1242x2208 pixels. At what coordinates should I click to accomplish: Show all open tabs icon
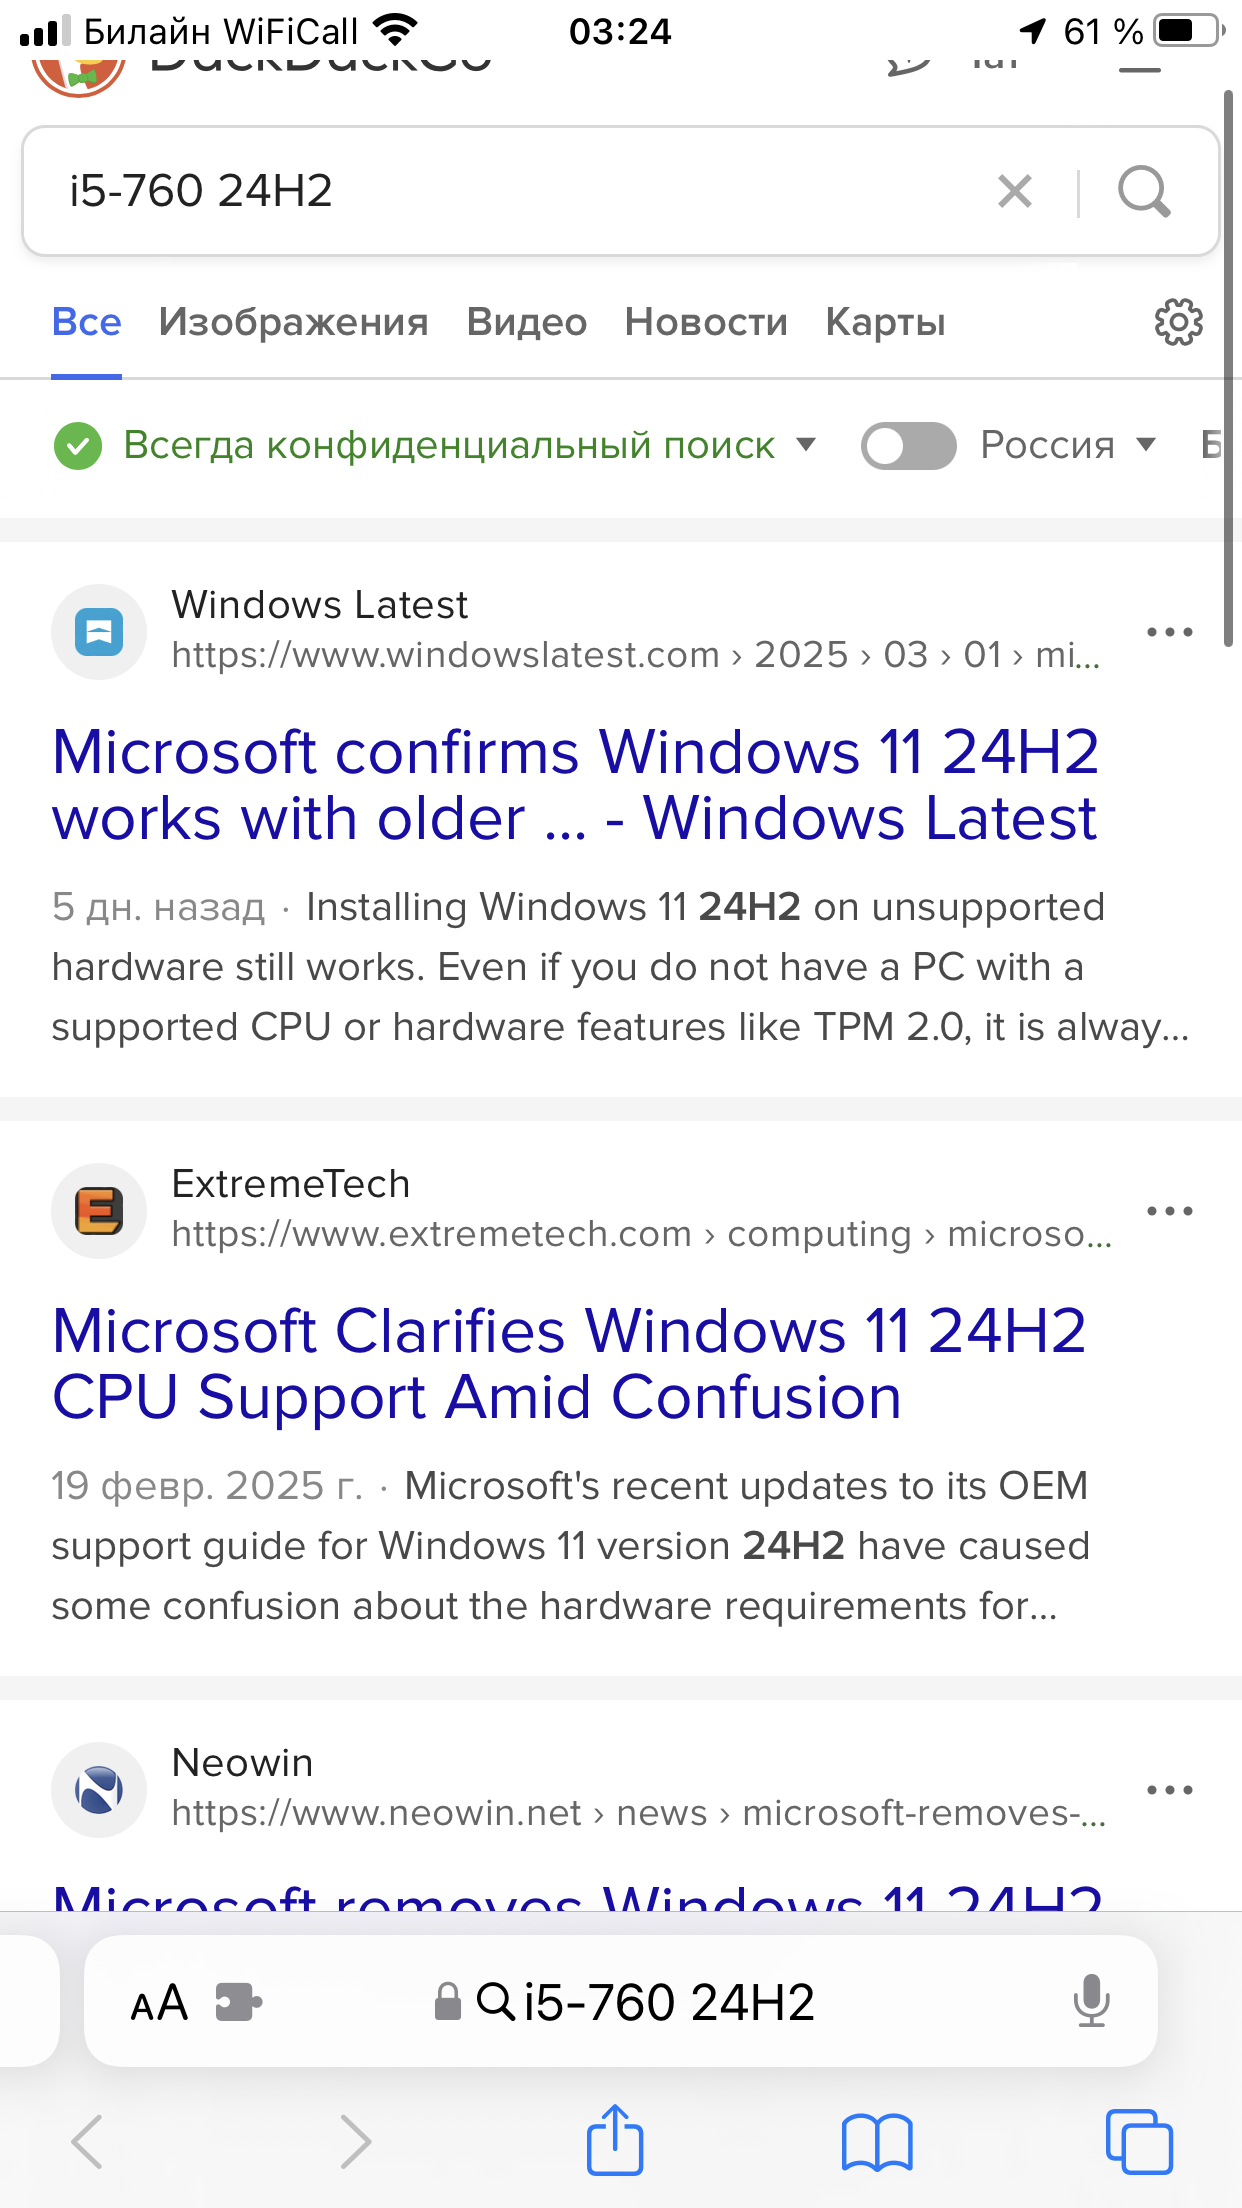click(x=1139, y=2141)
